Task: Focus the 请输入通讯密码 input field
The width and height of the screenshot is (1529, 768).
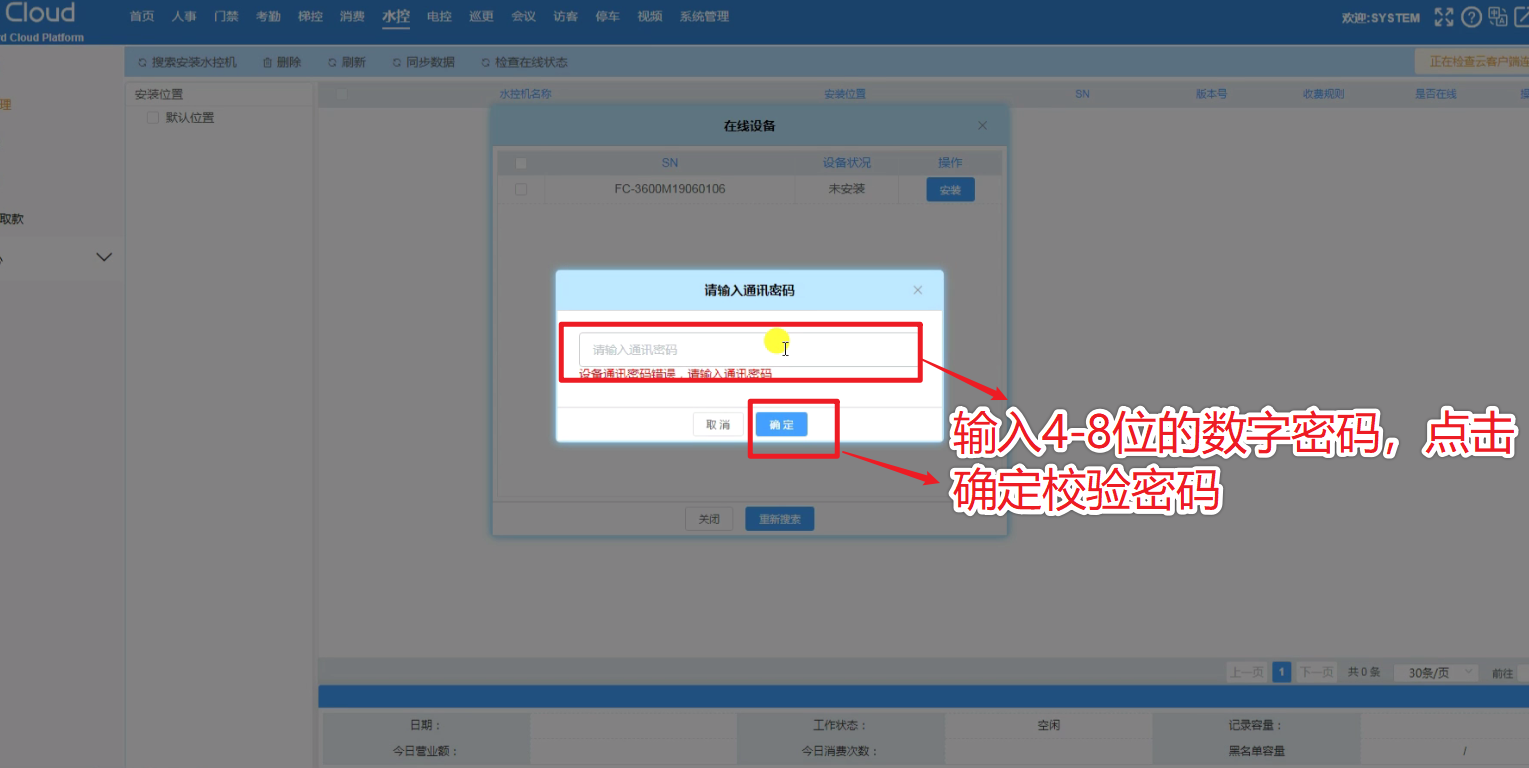Action: [748, 350]
